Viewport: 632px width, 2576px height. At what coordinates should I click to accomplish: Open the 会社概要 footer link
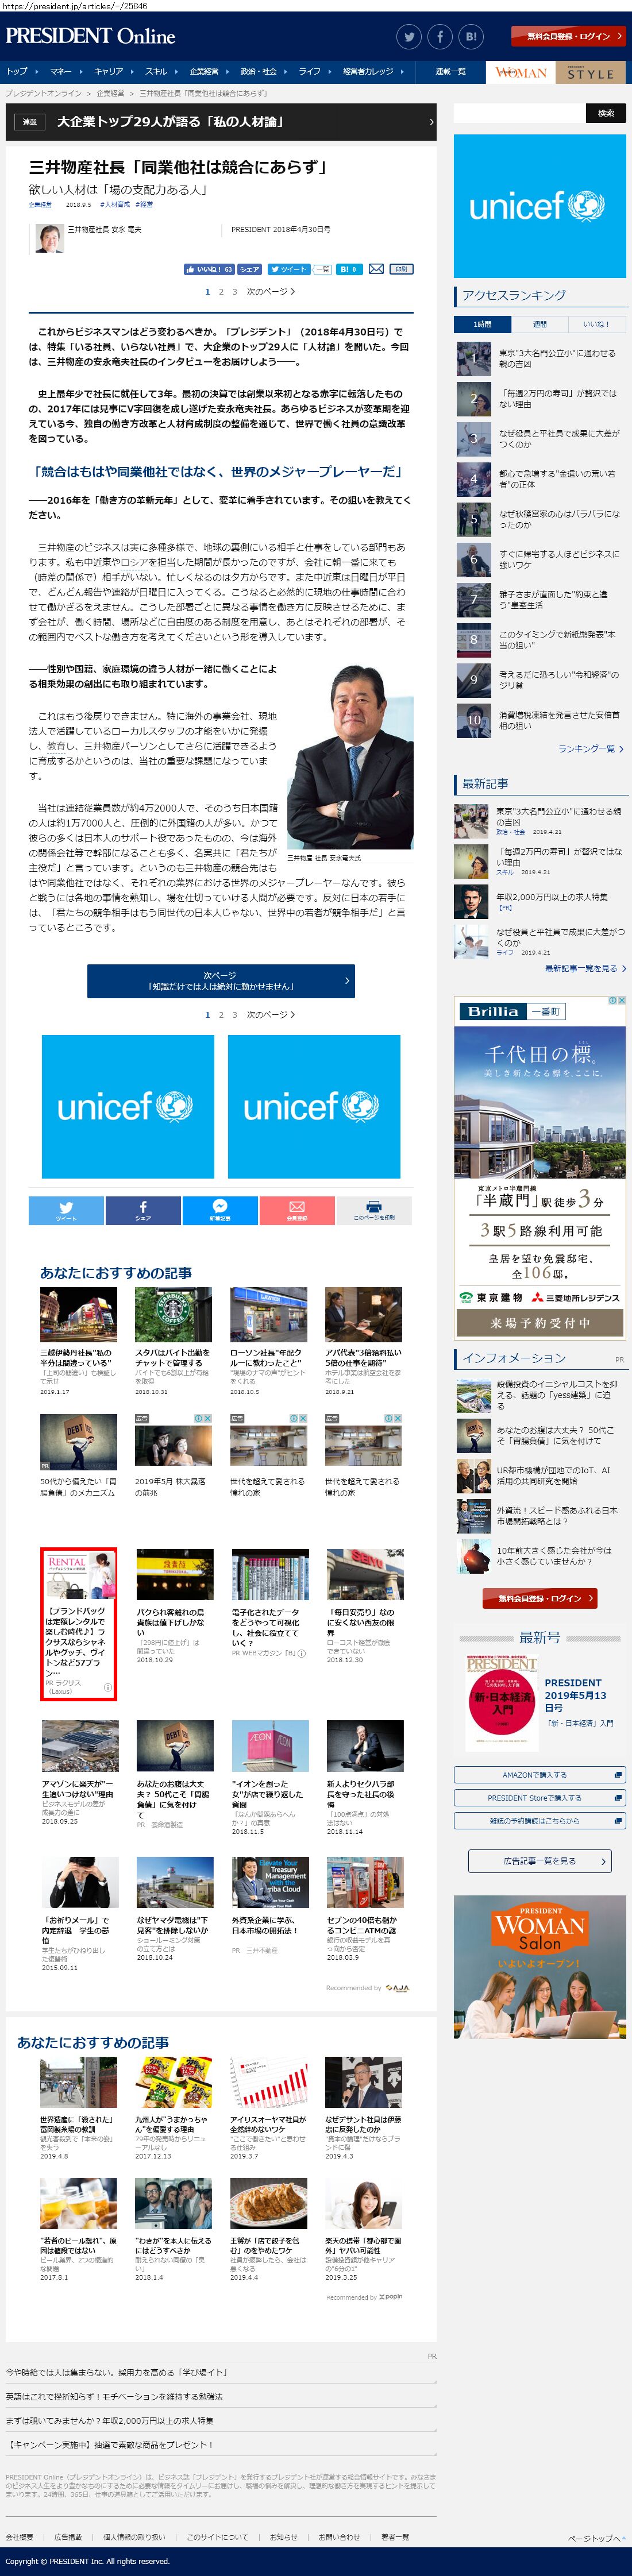[x=20, y=2537]
